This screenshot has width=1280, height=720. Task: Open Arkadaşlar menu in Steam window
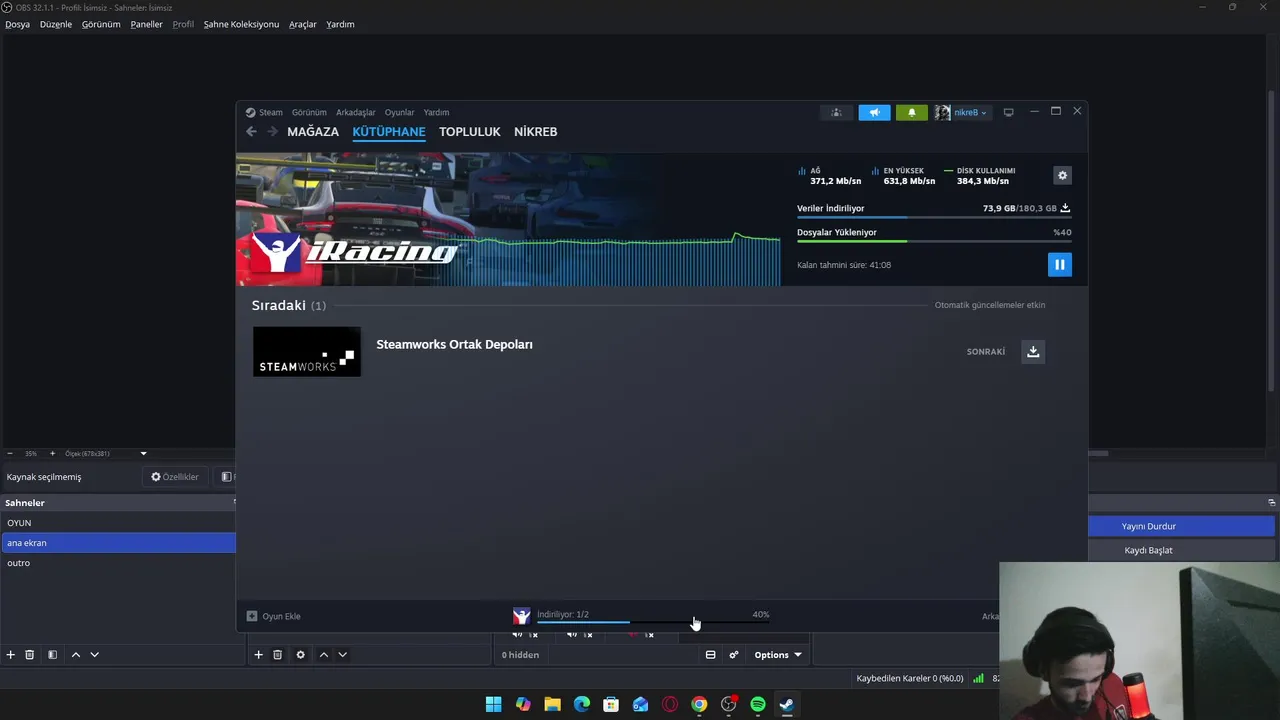point(356,112)
